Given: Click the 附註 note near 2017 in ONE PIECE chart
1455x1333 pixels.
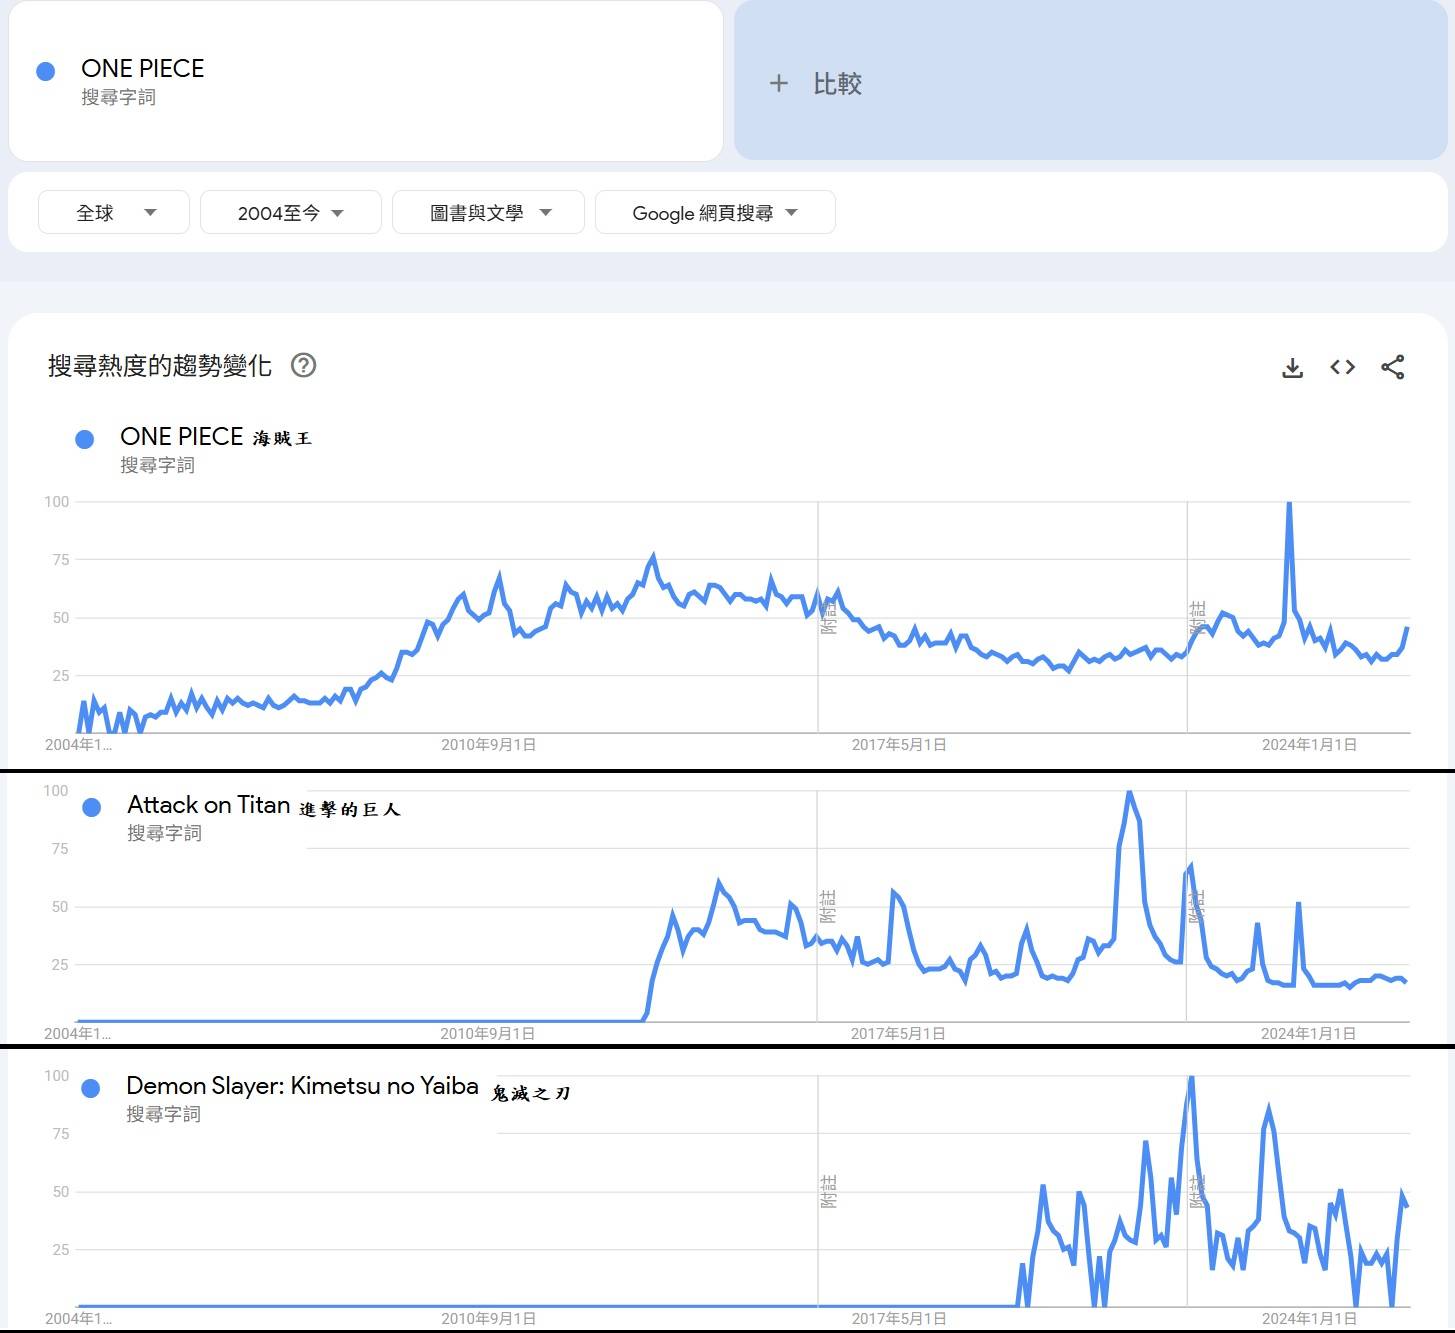Looking at the screenshot, I should tap(828, 616).
